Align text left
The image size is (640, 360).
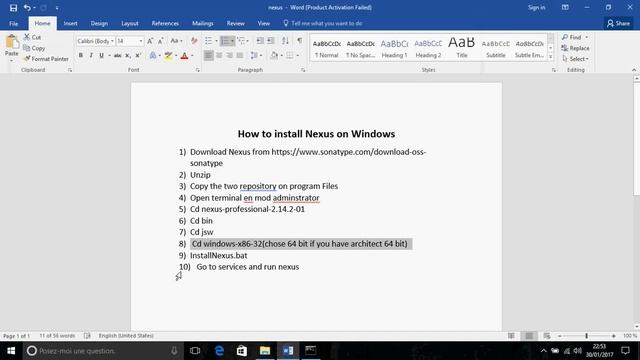pyautogui.click(x=209, y=55)
